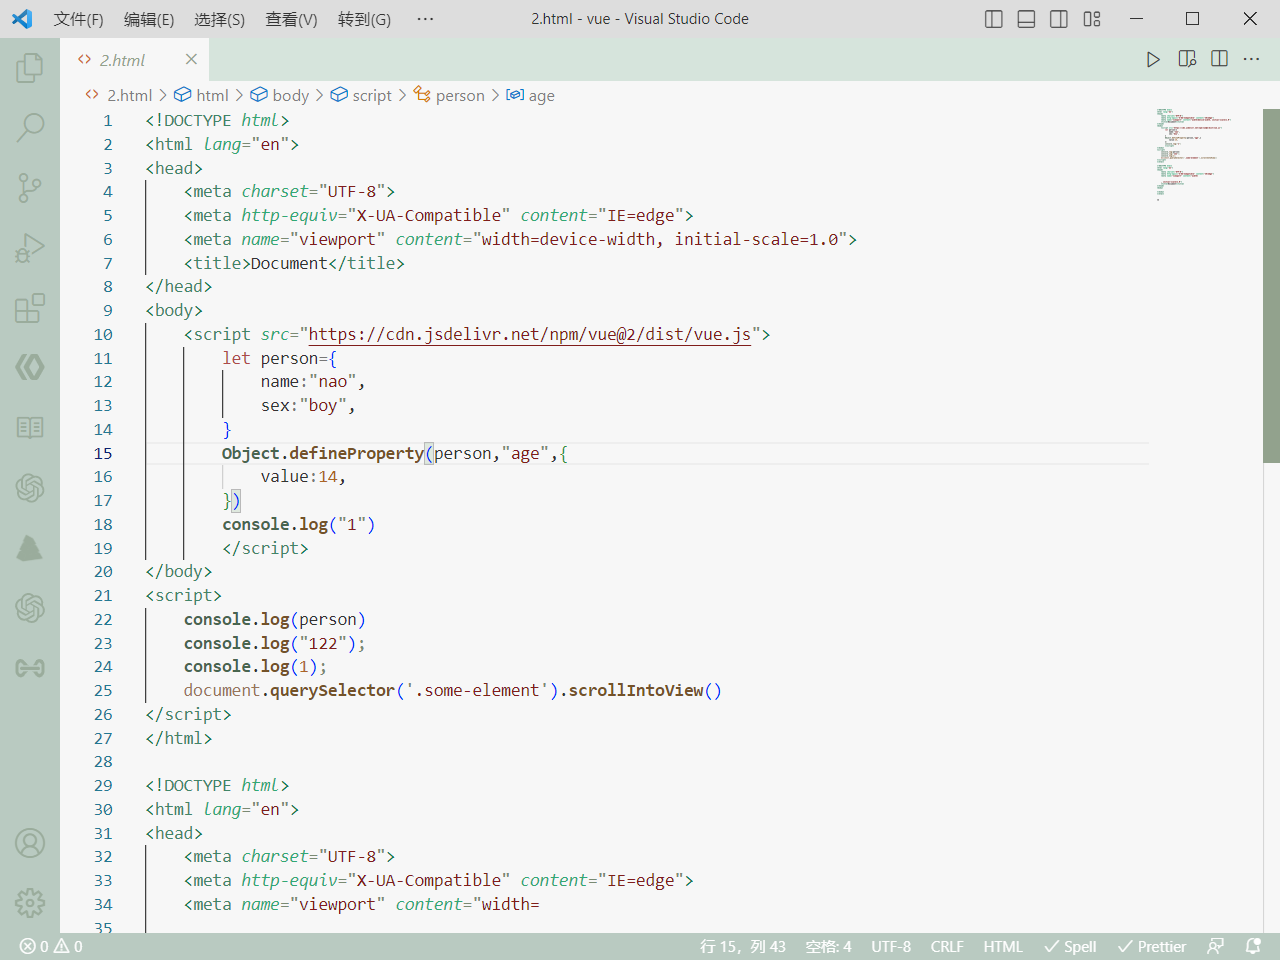Open the Explorer view in activity bar

[30, 68]
